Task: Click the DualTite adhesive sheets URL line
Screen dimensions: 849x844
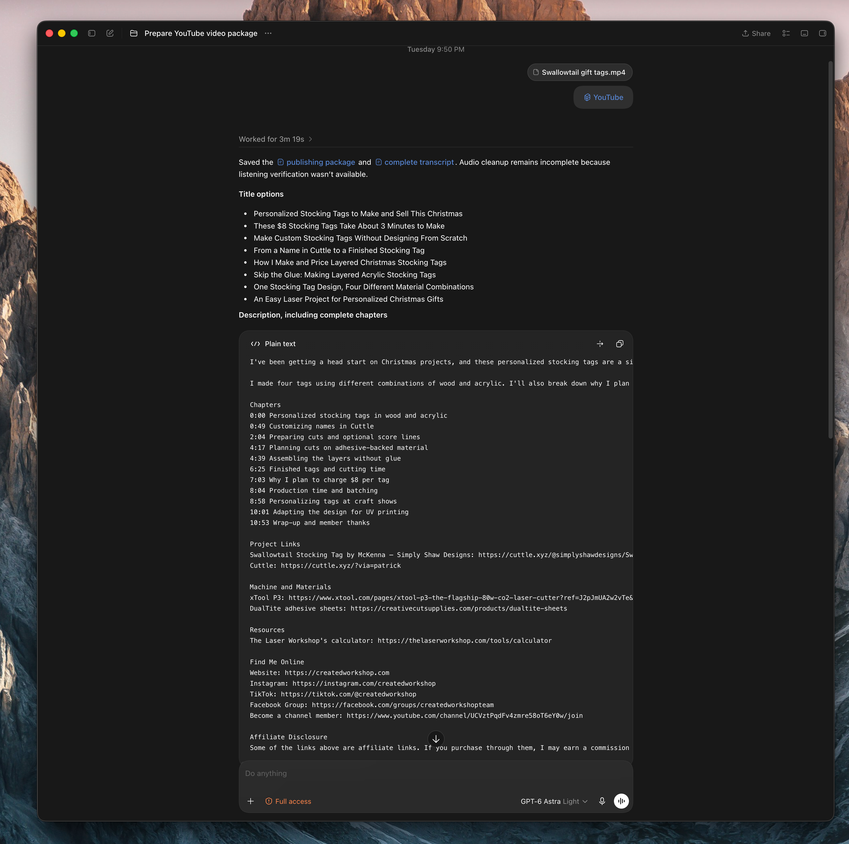Action: tap(408, 609)
